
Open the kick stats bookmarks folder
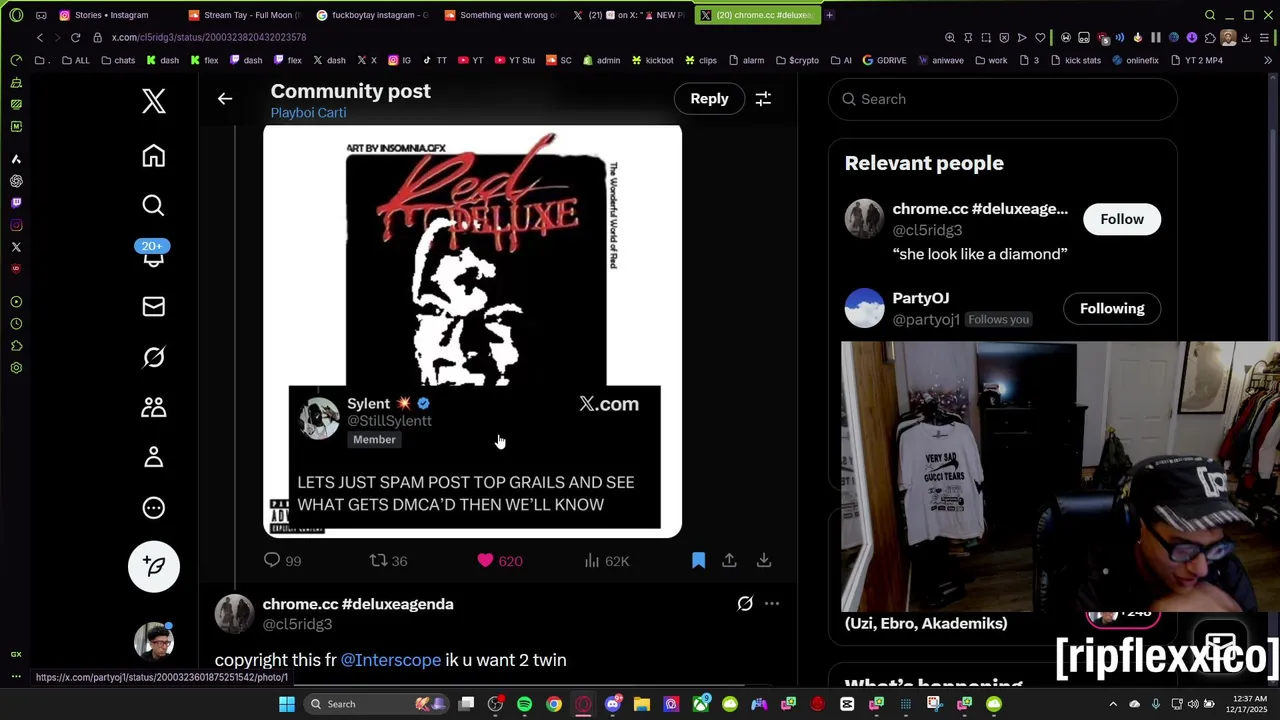(1076, 60)
